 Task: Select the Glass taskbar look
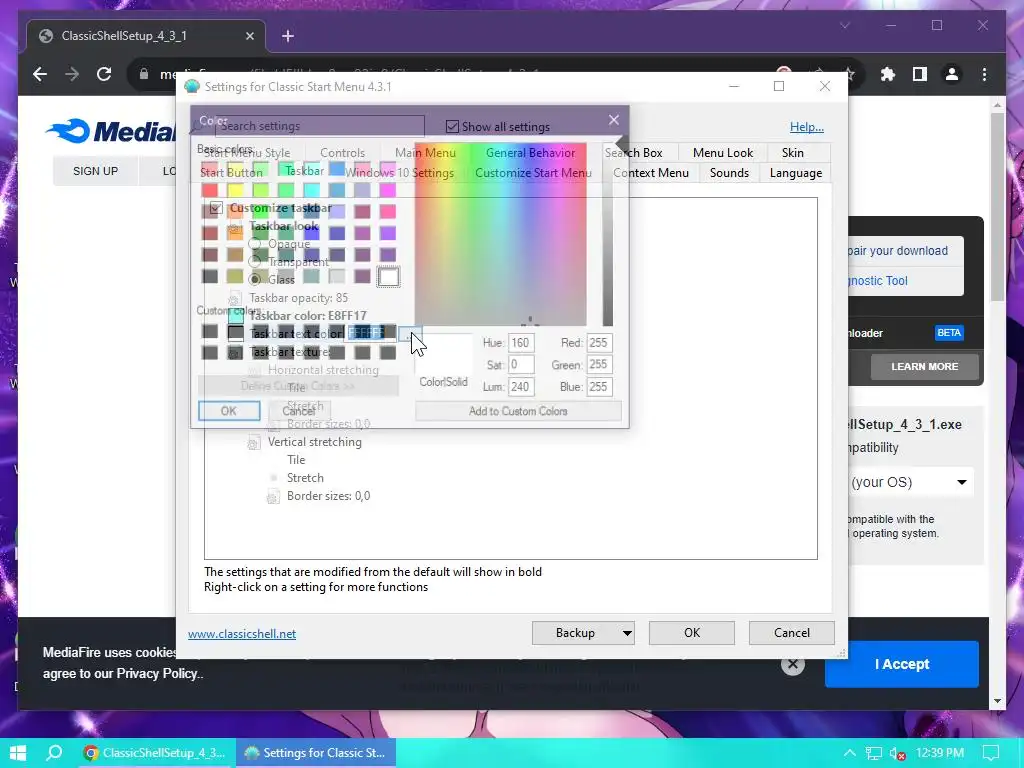tap(255, 280)
